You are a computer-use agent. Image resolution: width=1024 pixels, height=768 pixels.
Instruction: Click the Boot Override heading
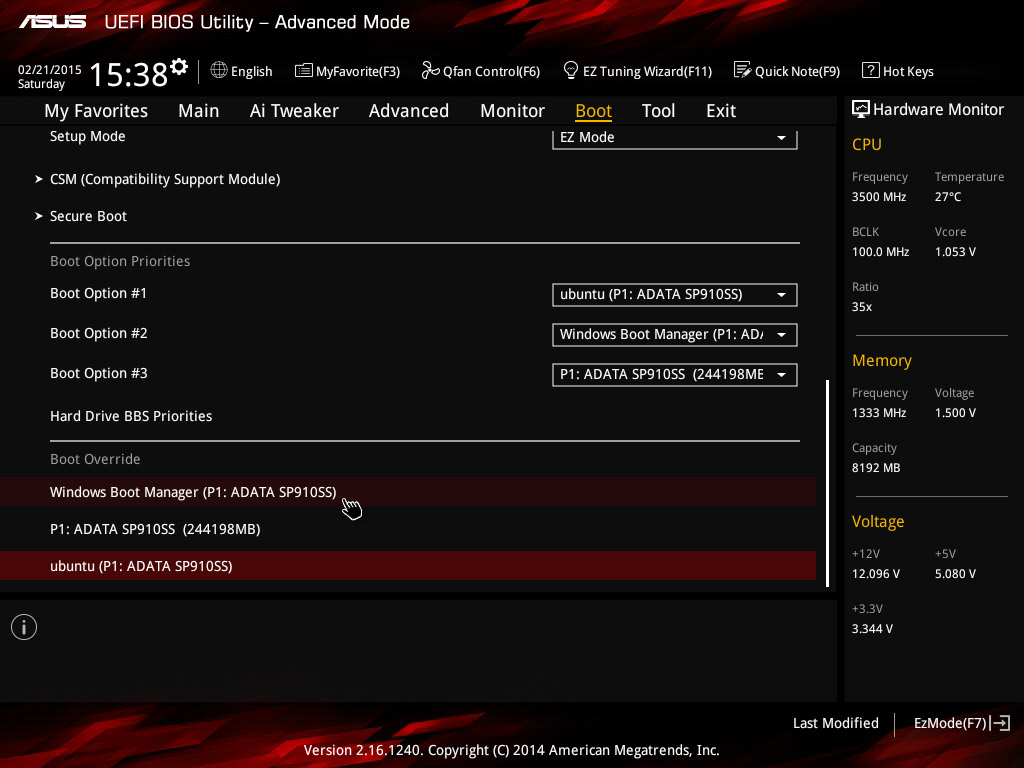tap(95, 459)
